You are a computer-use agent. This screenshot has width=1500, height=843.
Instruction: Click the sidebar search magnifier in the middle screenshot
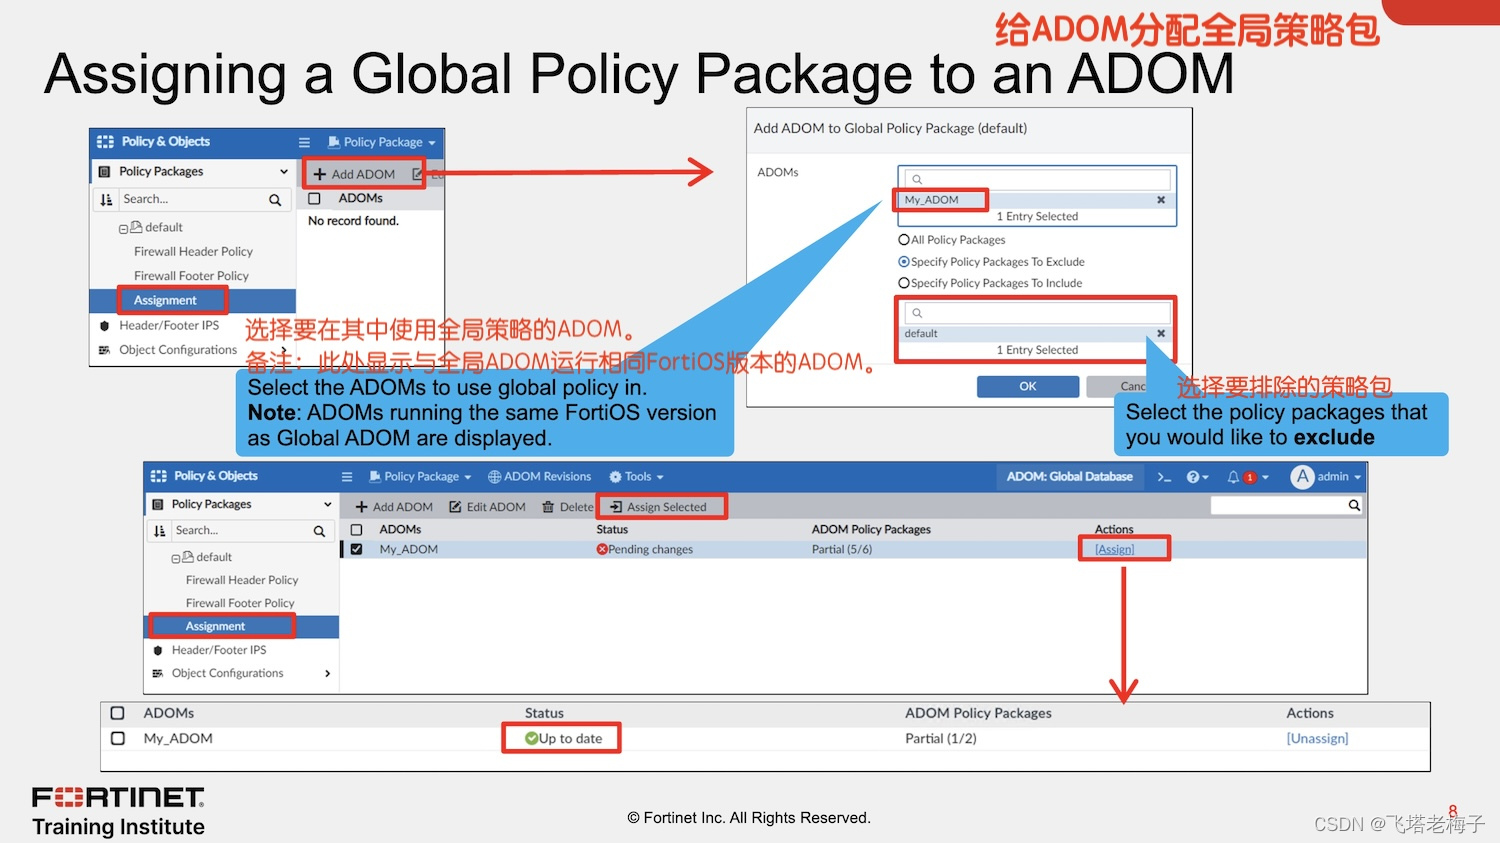320,531
